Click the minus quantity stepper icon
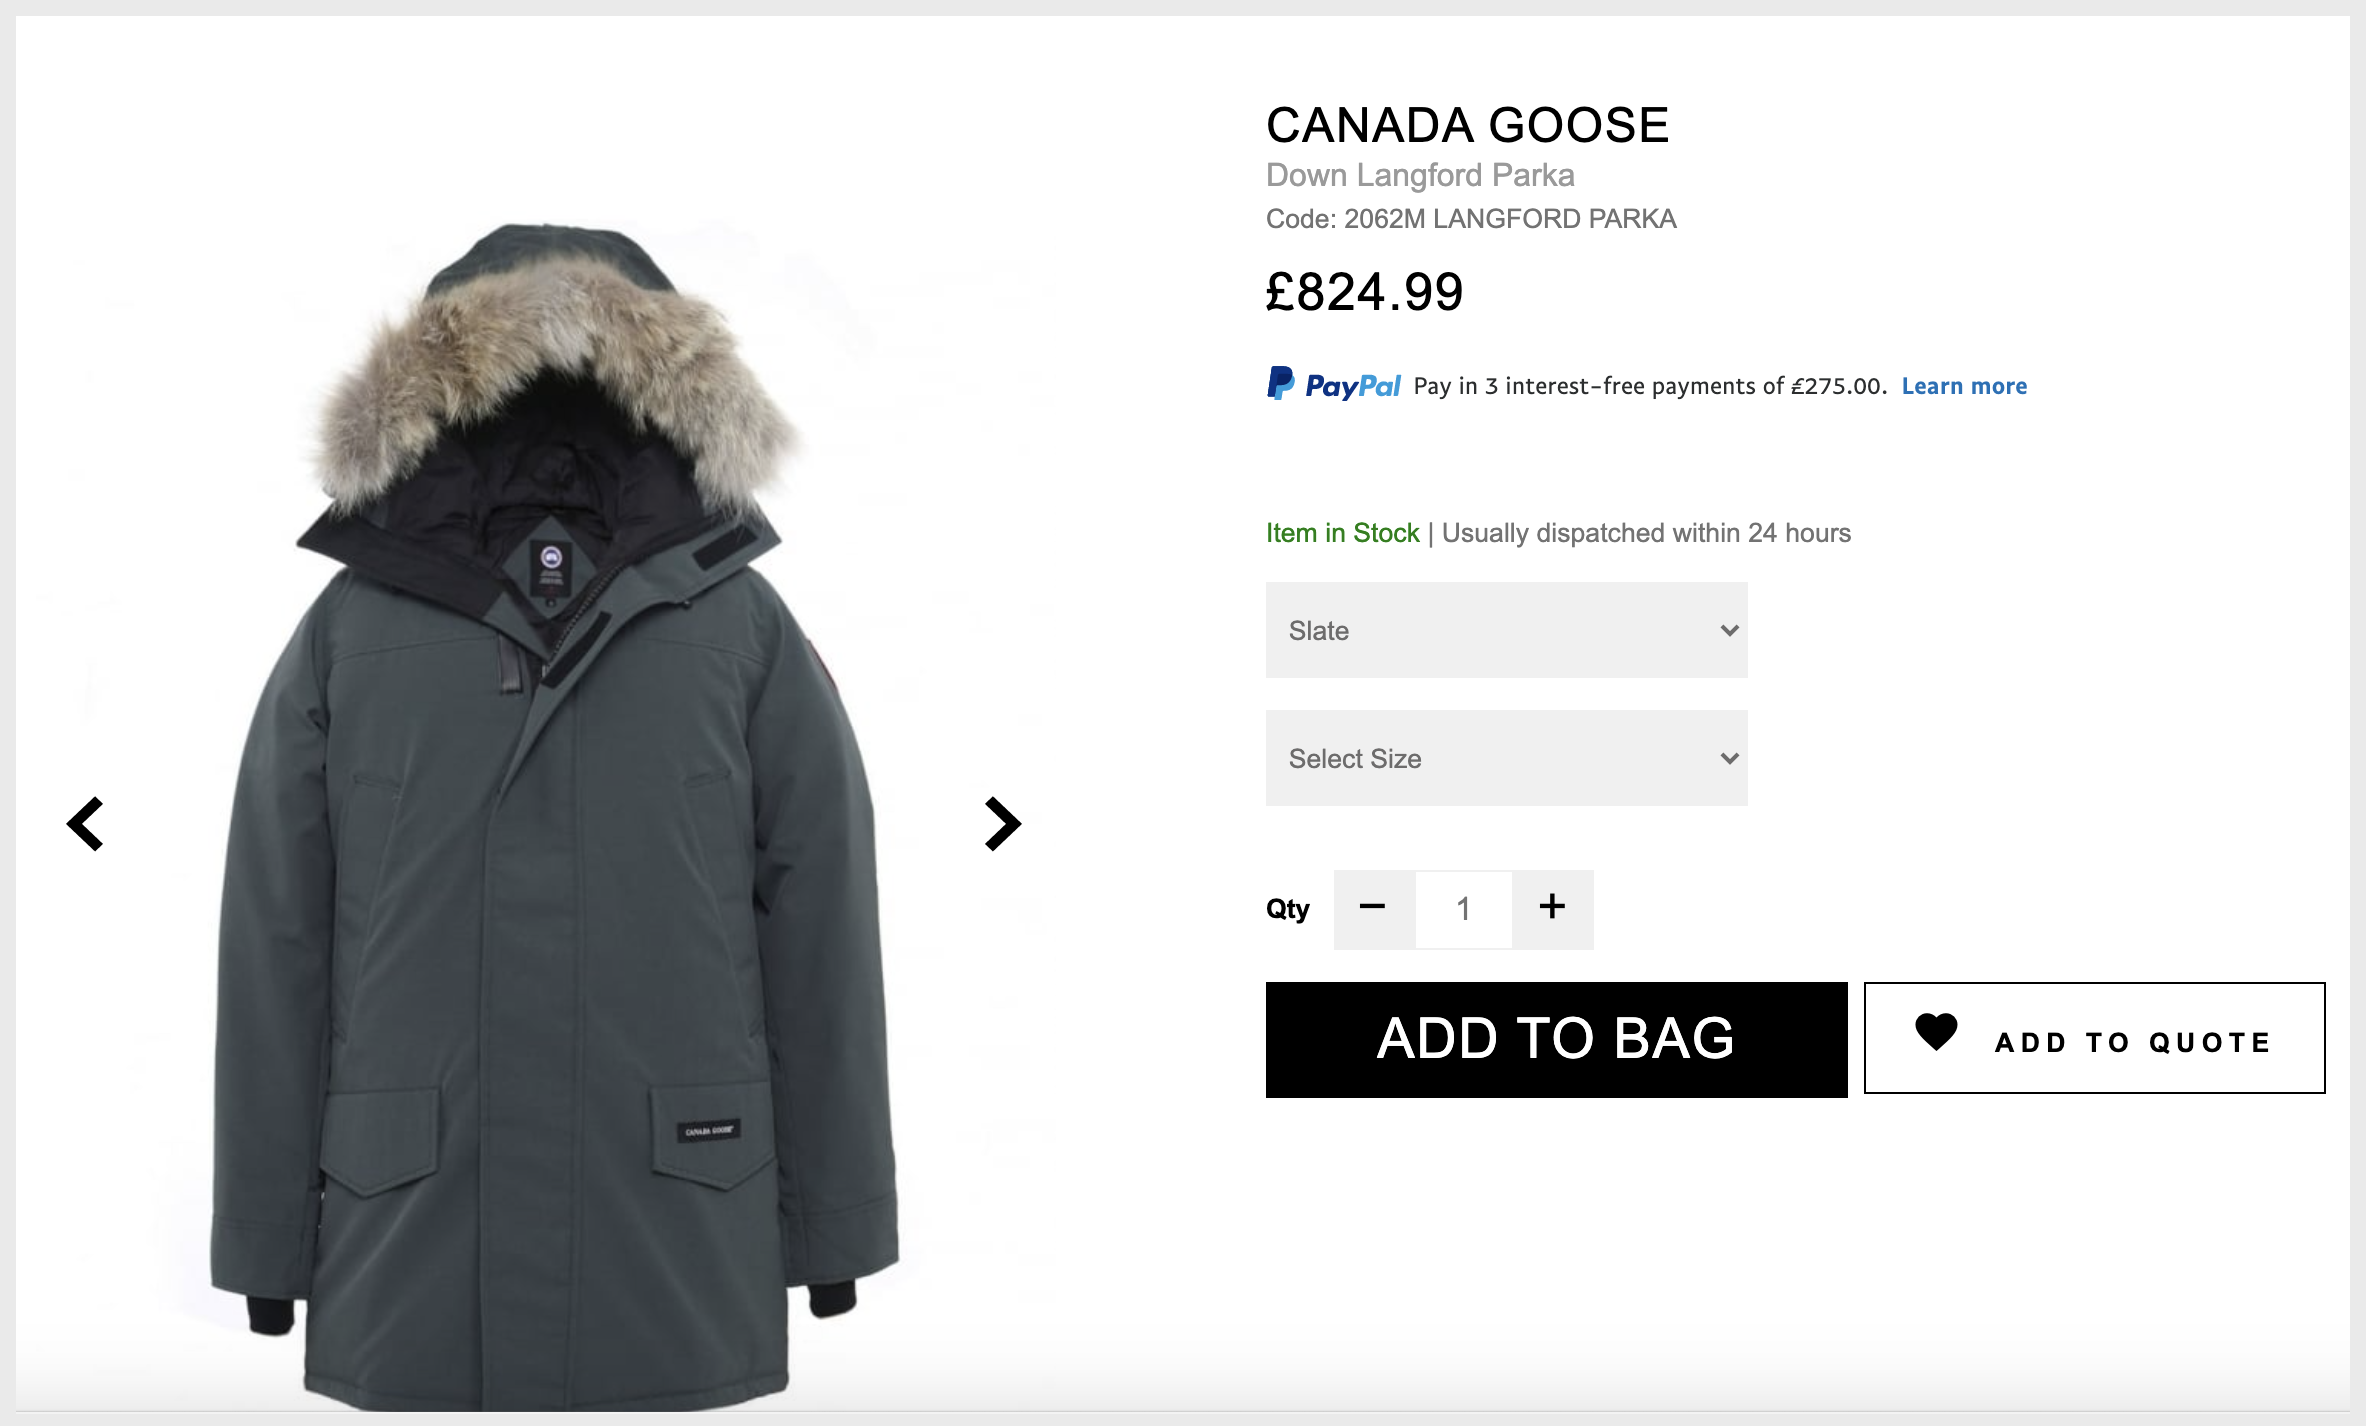 pos(1374,907)
